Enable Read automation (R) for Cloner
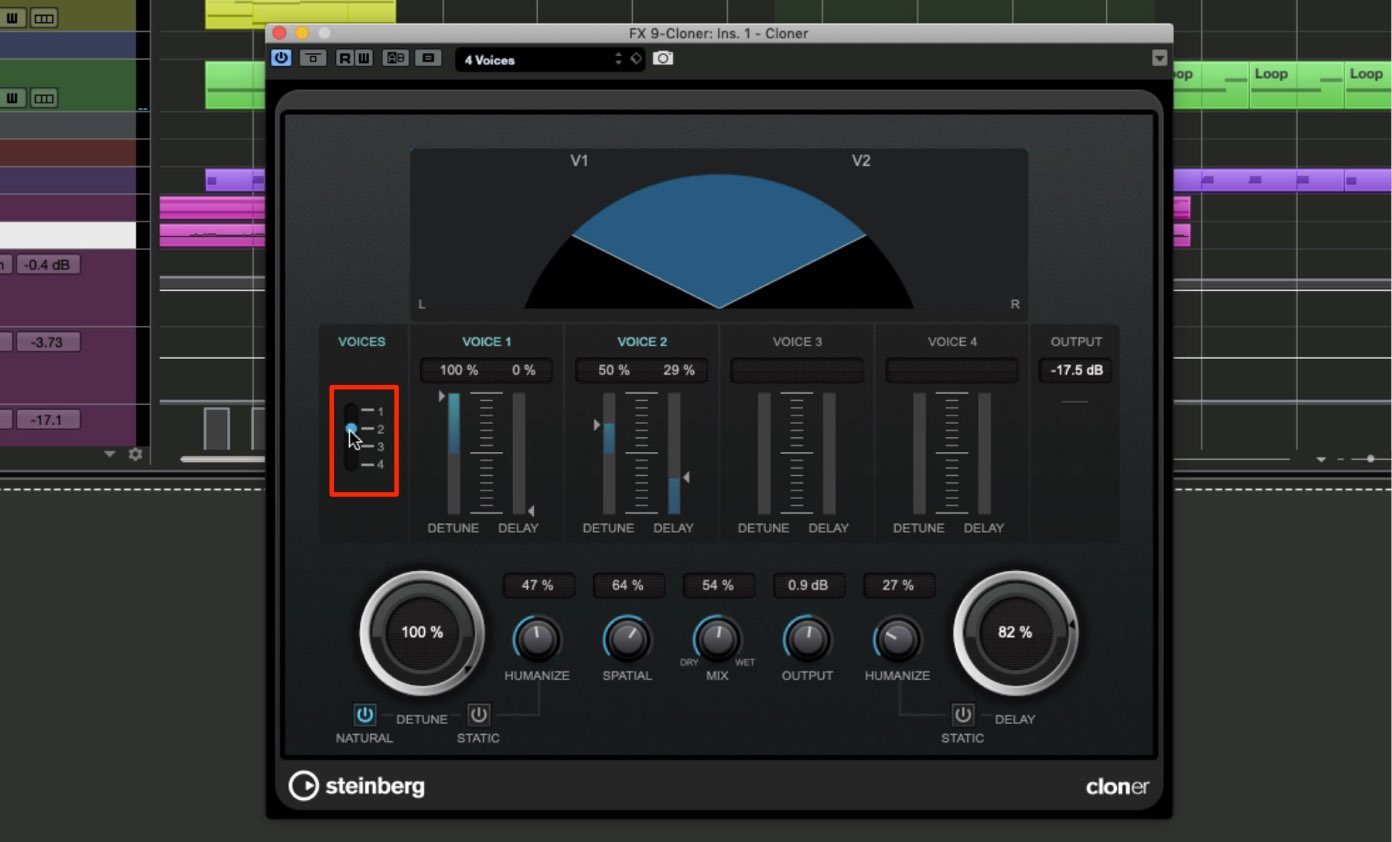Image resolution: width=1392 pixels, height=842 pixels. click(x=344, y=58)
